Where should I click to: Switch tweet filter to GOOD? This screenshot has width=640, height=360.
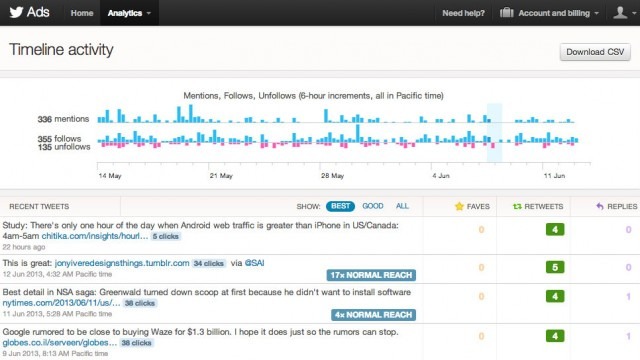pos(373,206)
